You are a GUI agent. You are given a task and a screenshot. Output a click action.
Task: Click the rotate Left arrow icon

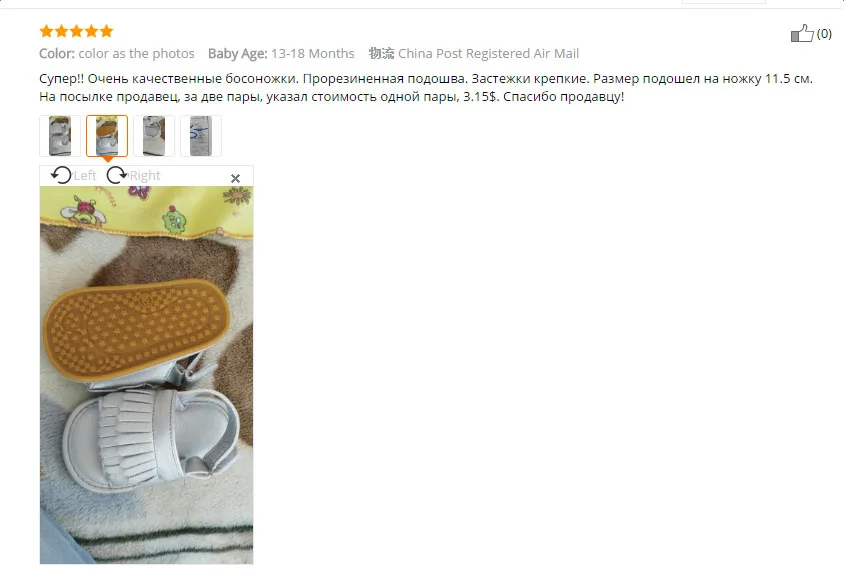[61, 175]
